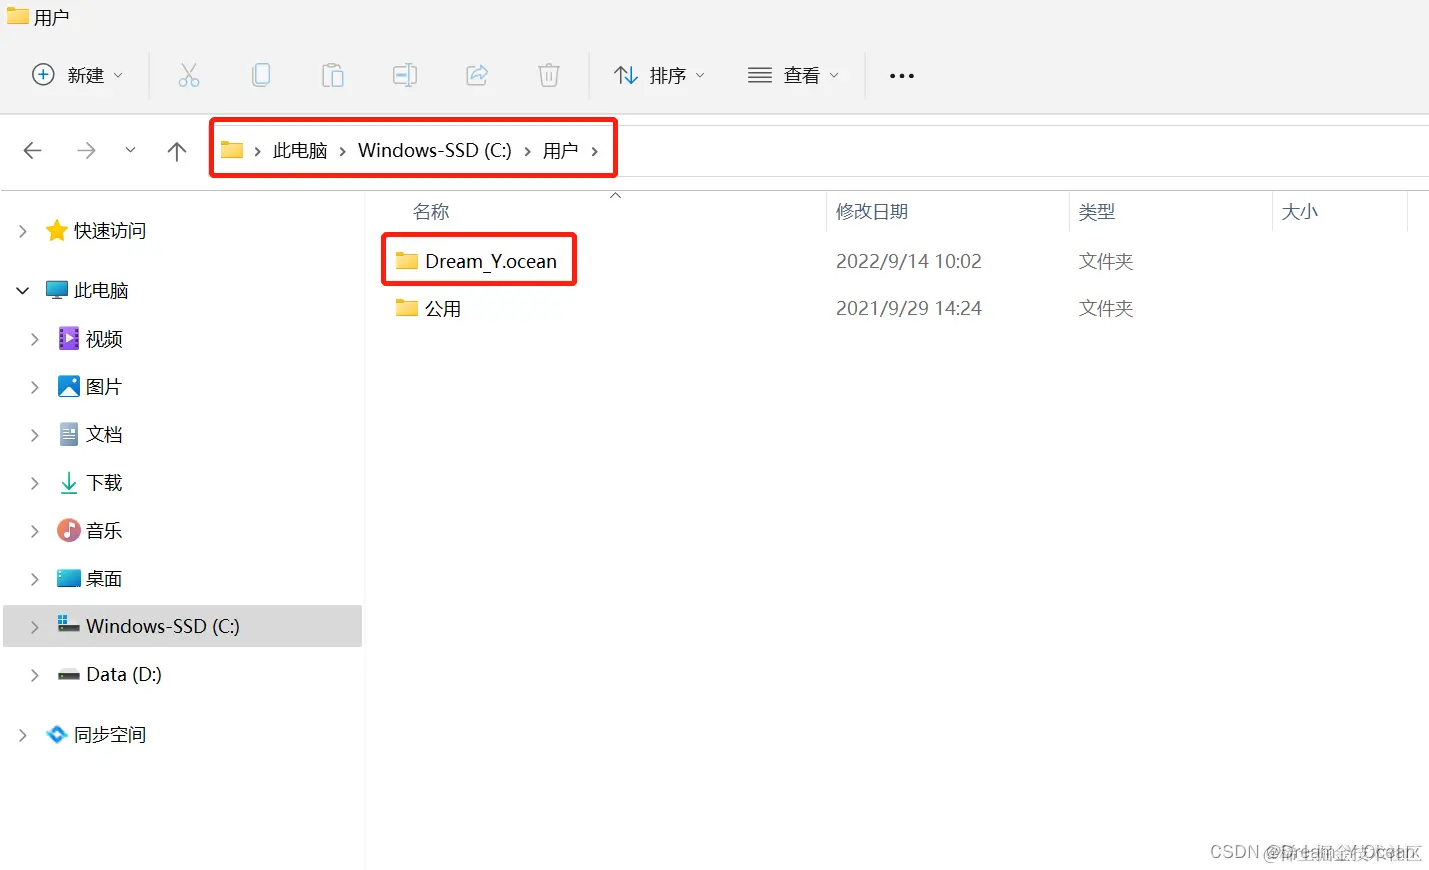Expand 快速访问 in navigation pane

pos(23,231)
